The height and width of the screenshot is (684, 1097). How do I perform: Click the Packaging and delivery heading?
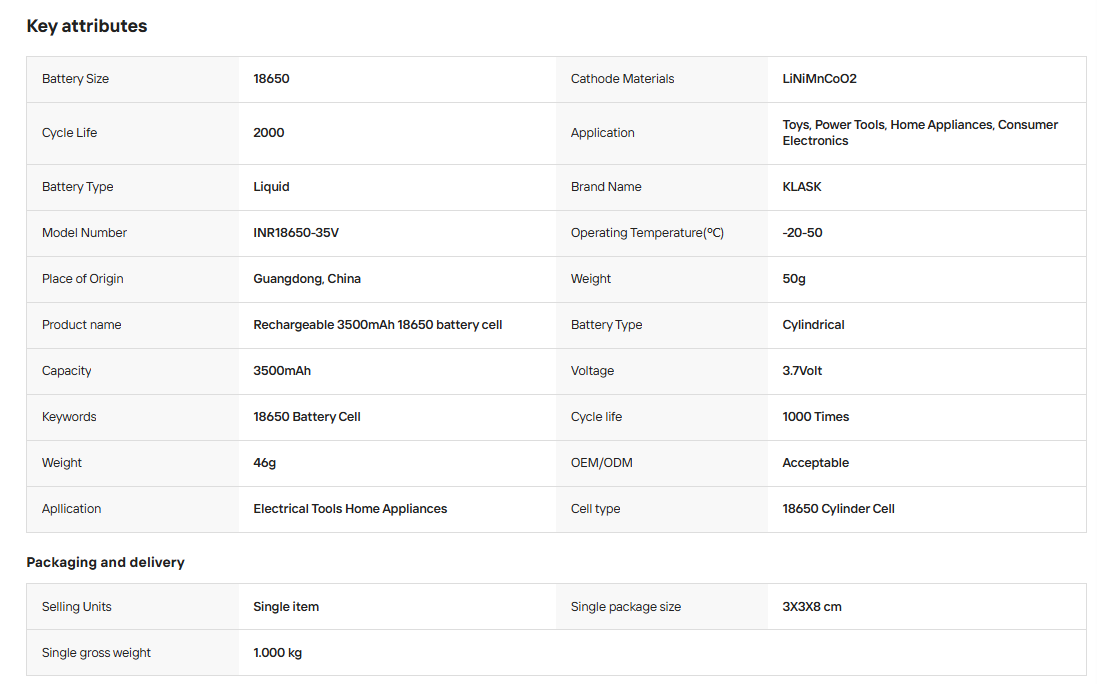click(x=106, y=562)
